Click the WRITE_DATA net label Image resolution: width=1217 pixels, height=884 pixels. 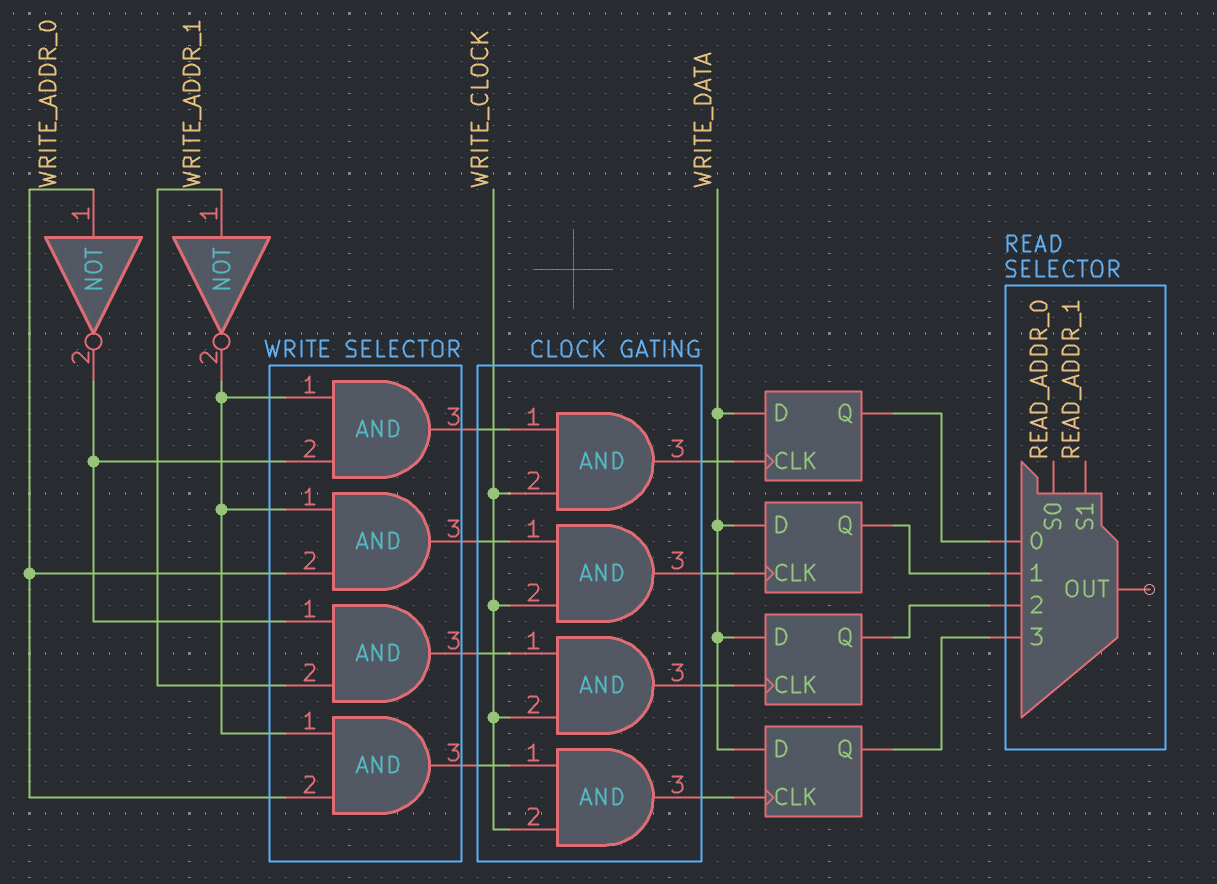tap(705, 120)
